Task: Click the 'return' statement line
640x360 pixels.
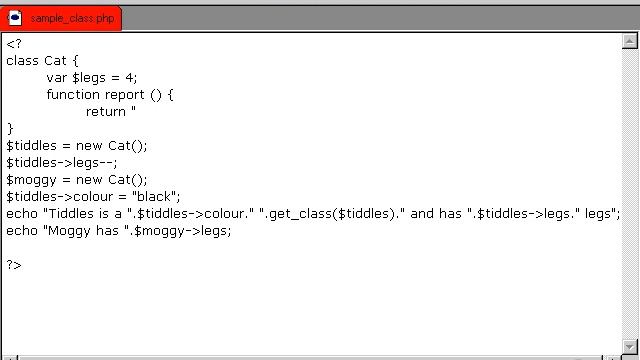Action: (111, 111)
